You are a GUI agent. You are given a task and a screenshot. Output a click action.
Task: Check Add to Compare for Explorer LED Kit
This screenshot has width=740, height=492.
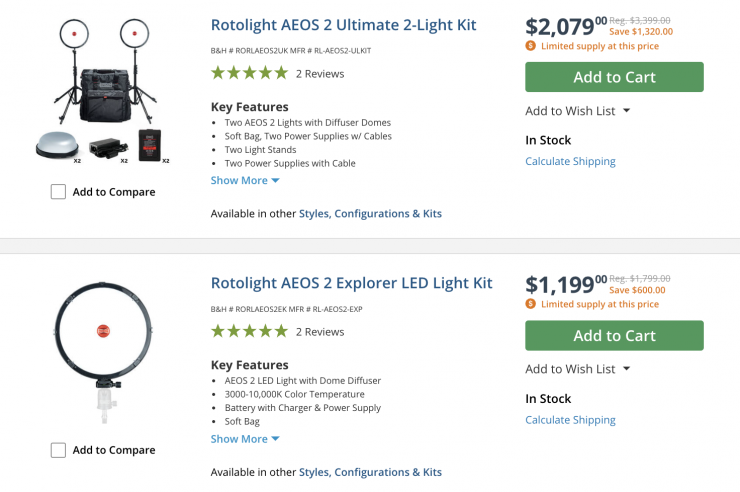tap(59, 450)
